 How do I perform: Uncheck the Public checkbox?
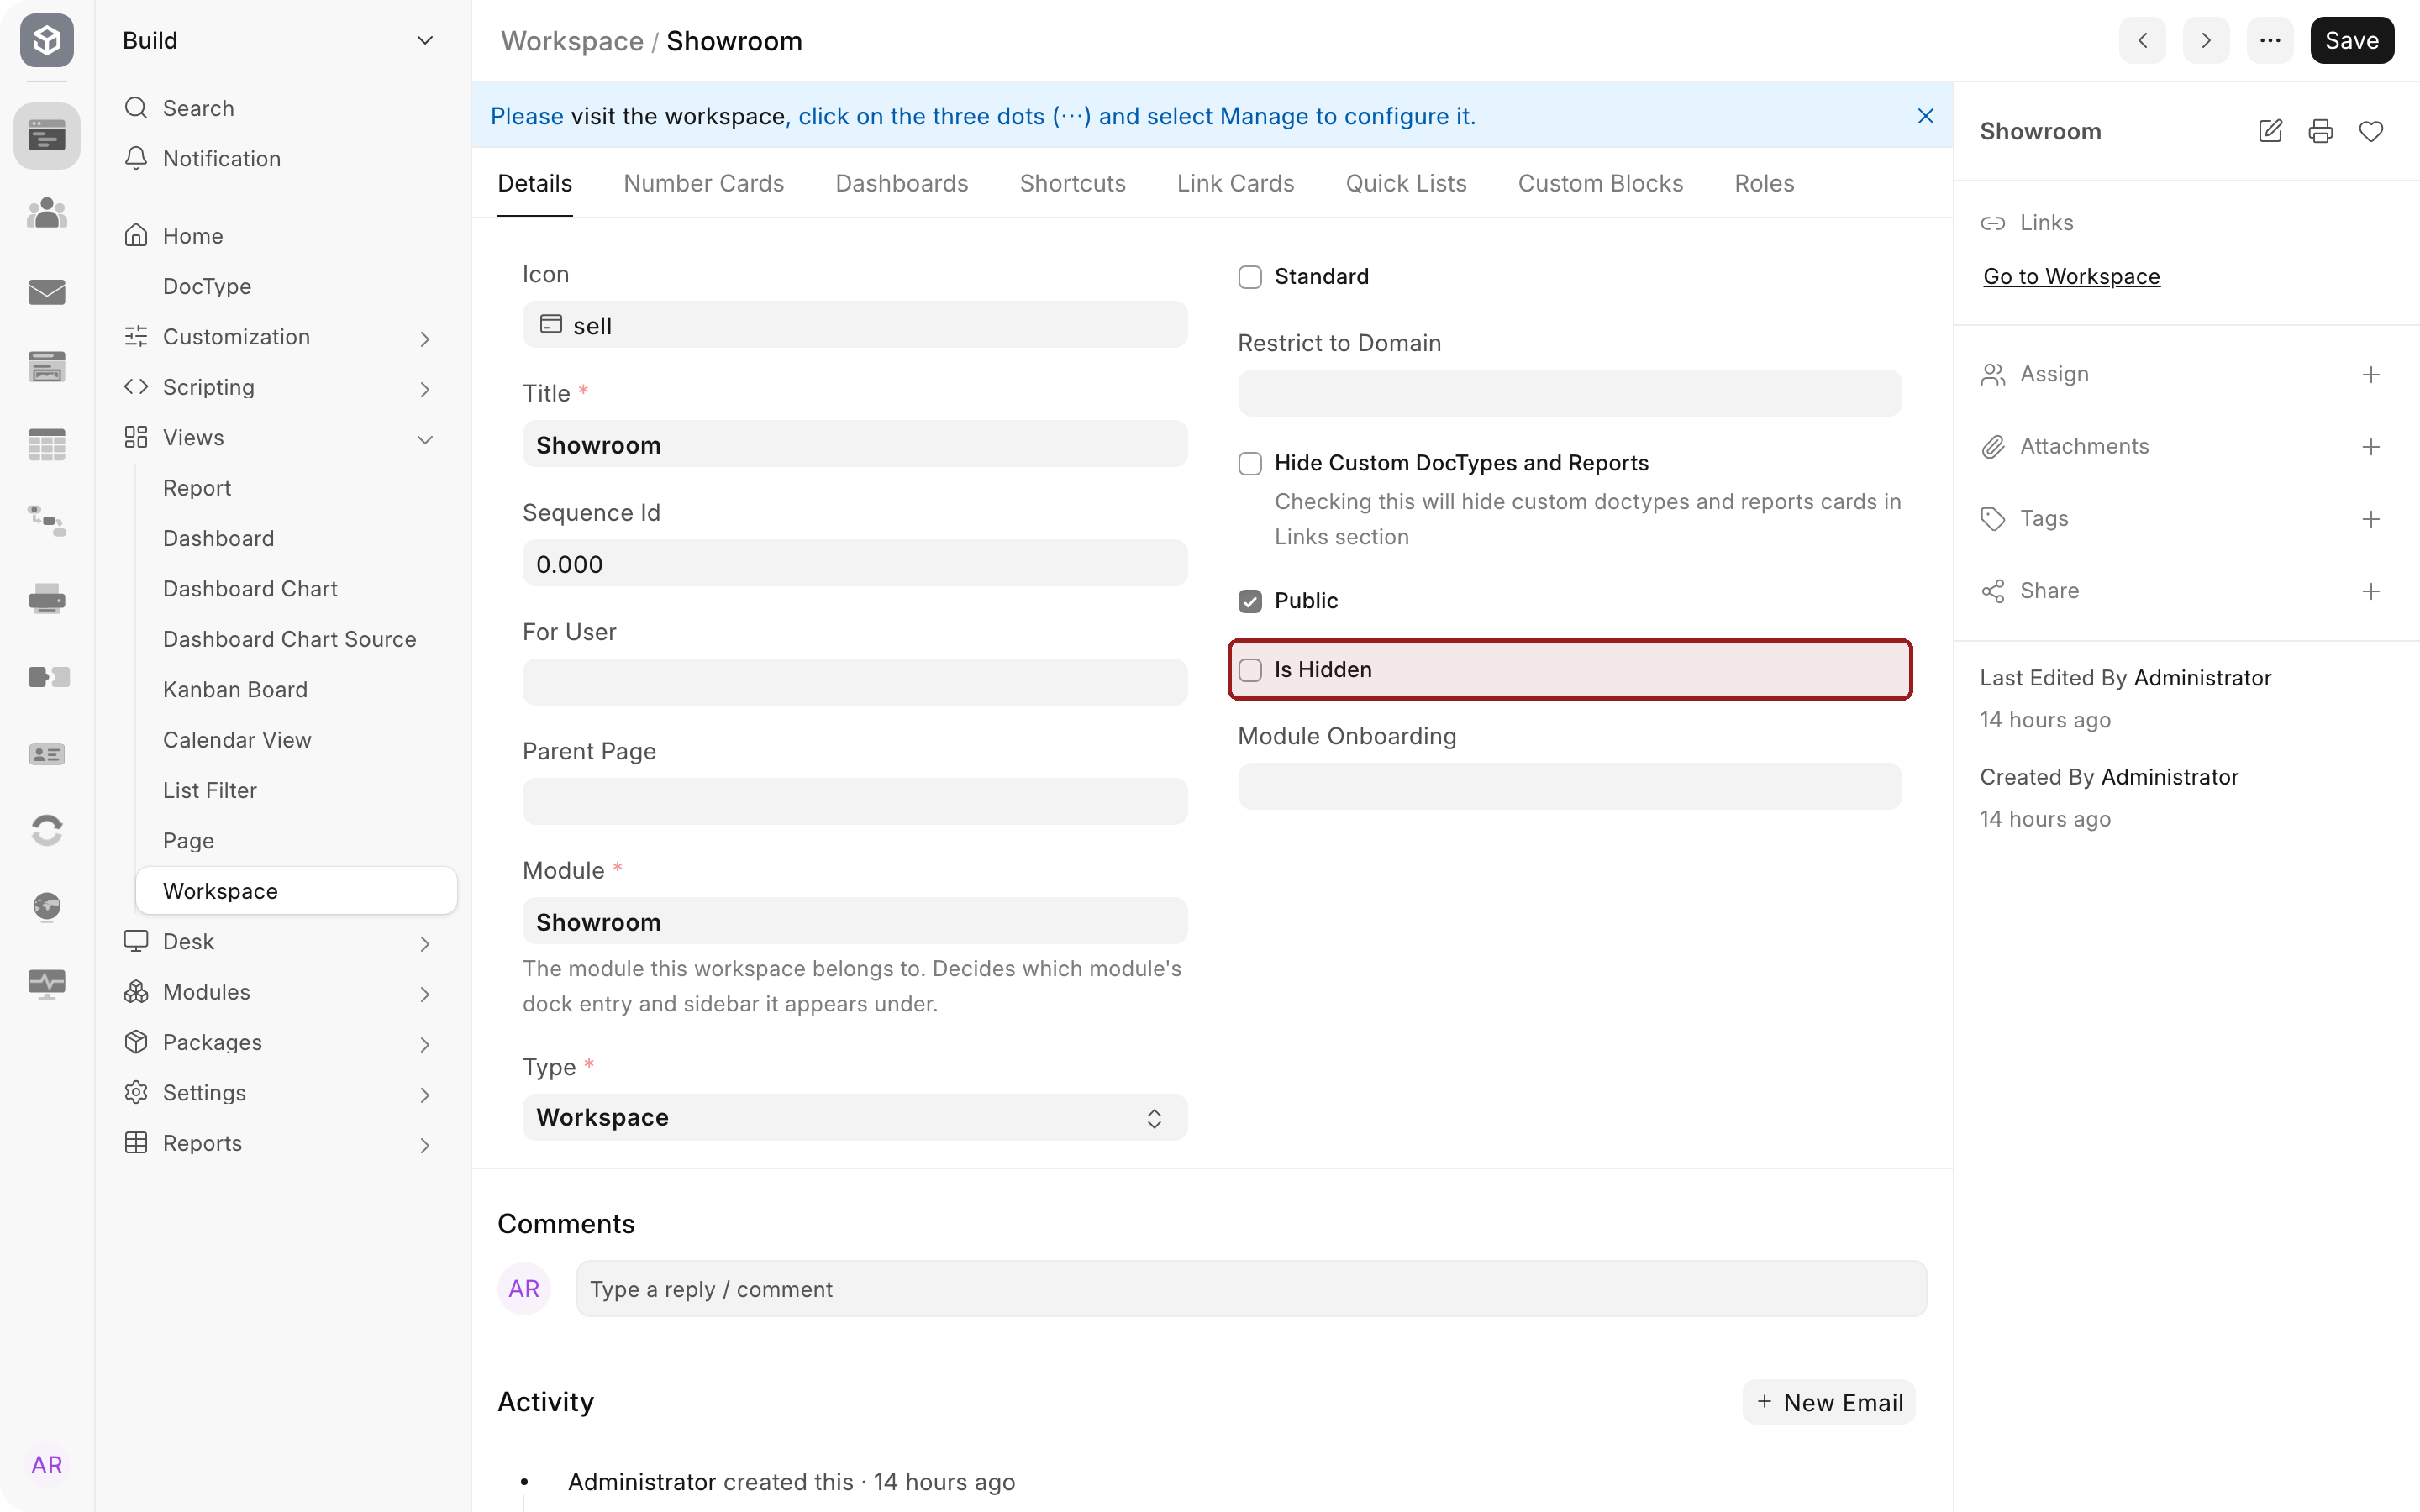[x=1250, y=601]
